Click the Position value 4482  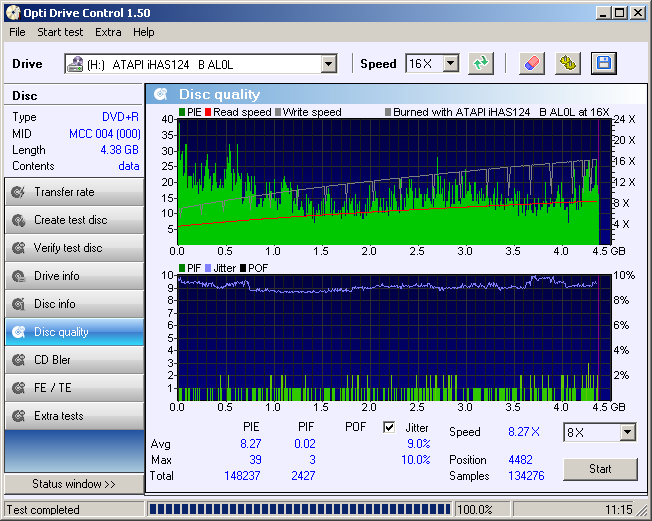(x=520, y=460)
